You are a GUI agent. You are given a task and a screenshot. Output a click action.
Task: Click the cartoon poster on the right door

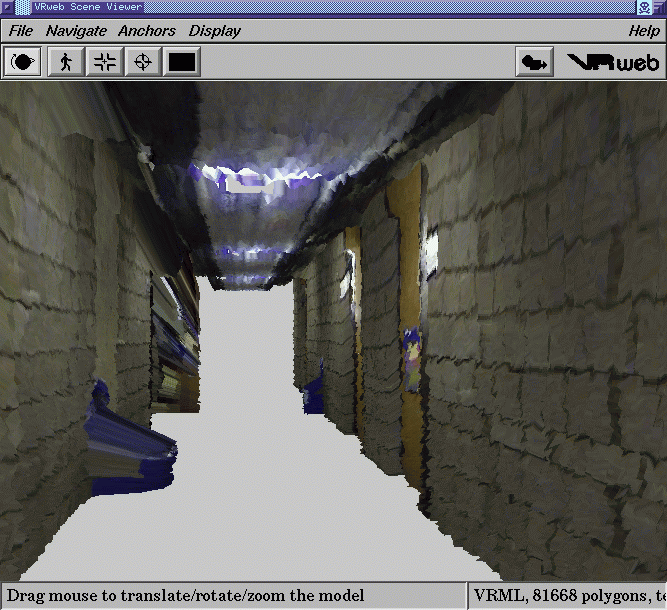click(412, 360)
